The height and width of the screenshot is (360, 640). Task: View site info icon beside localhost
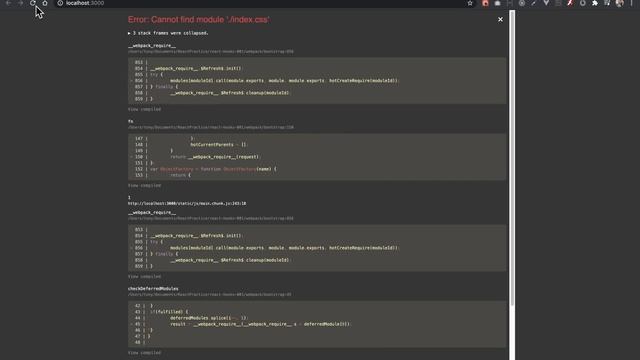click(60, 3)
